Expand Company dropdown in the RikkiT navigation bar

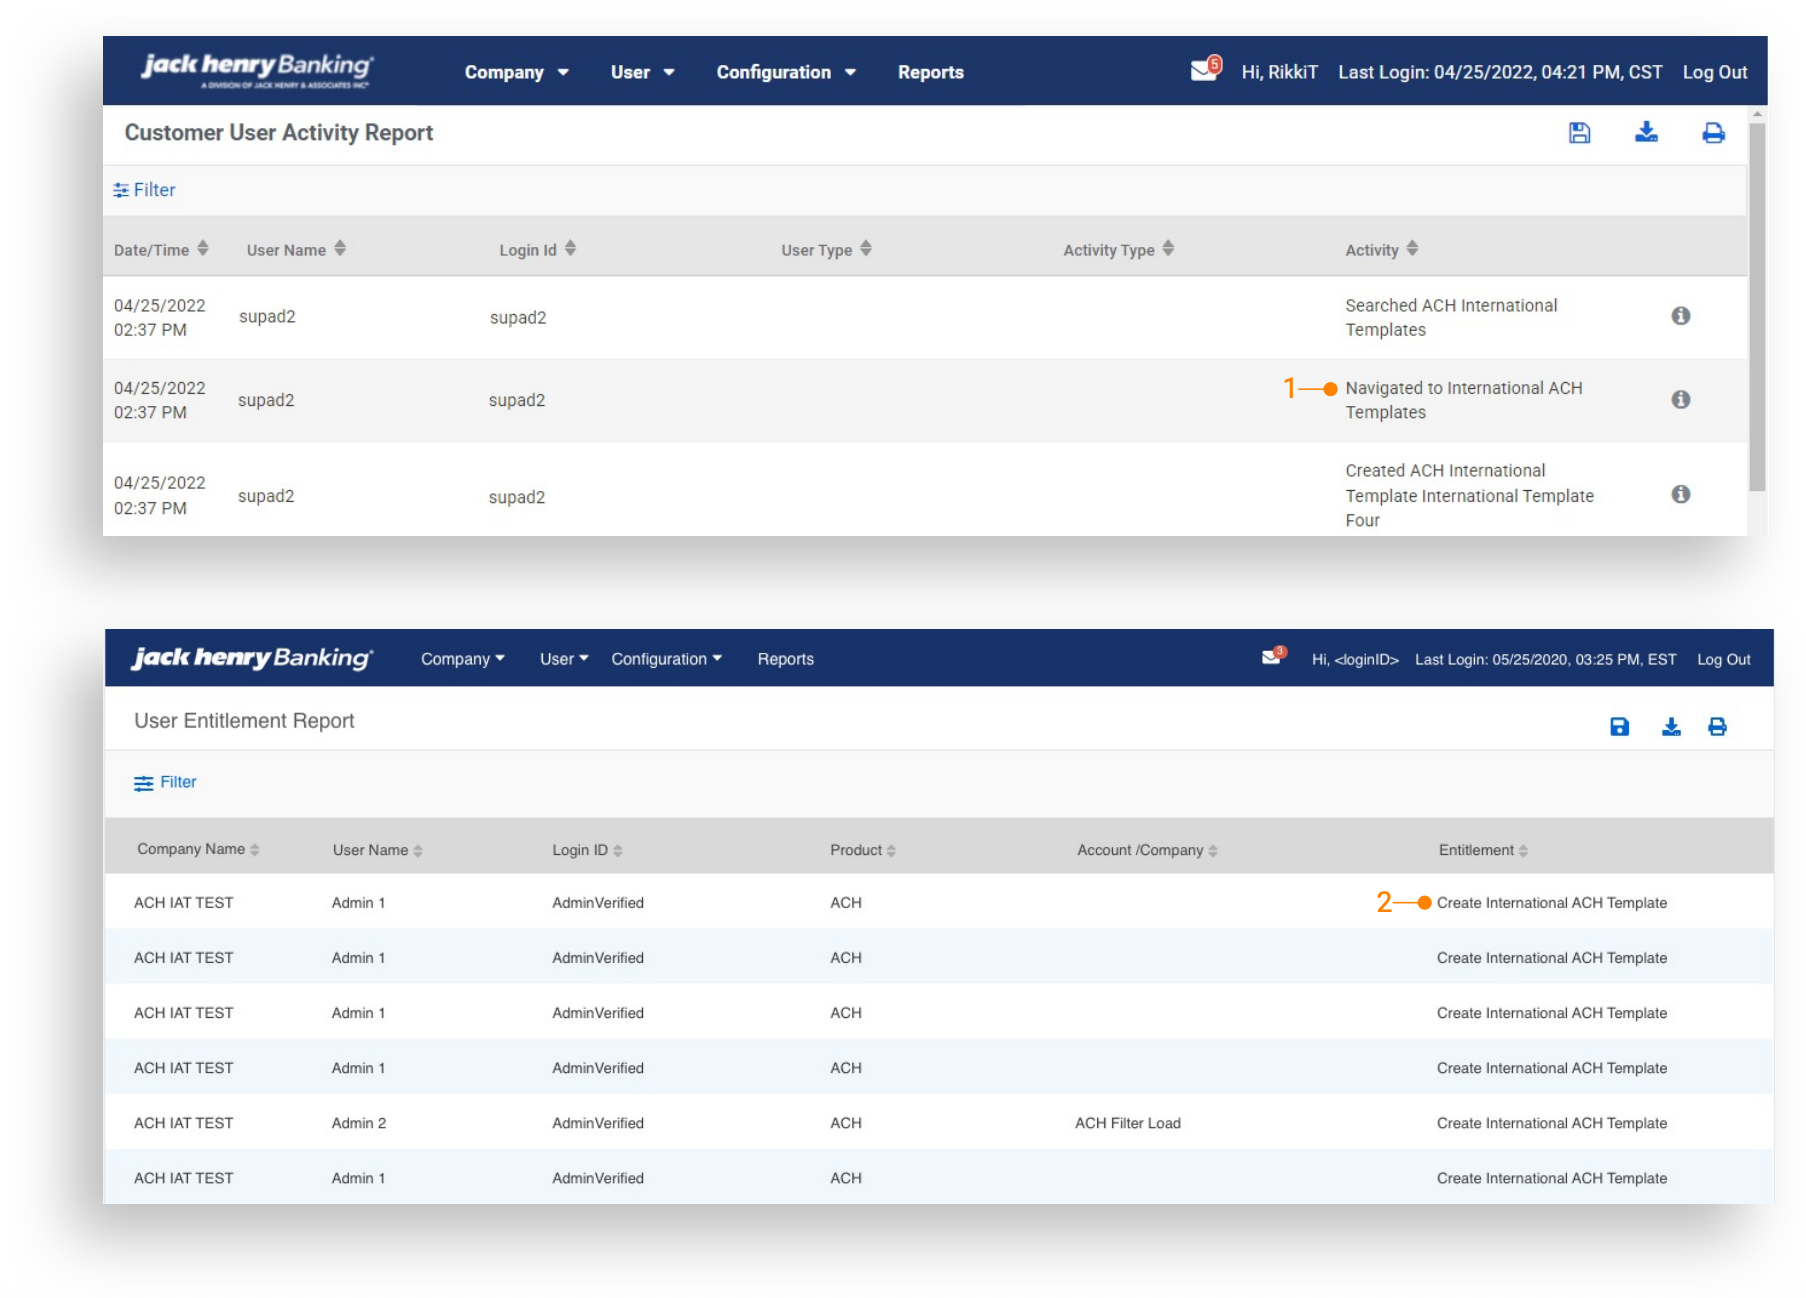tap(516, 72)
